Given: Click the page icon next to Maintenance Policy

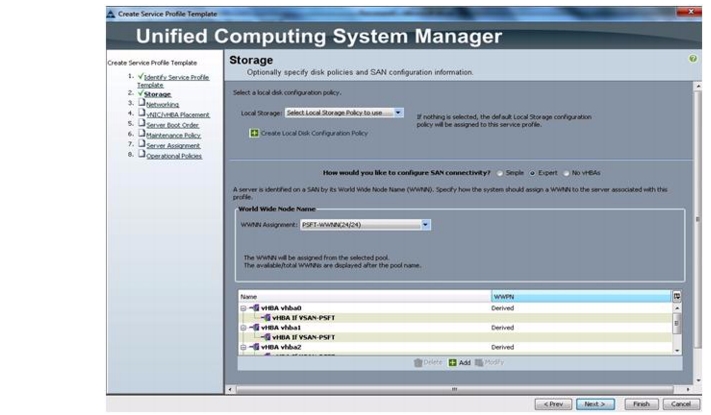Looking at the screenshot, I should pyautogui.click(x=141, y=133).
